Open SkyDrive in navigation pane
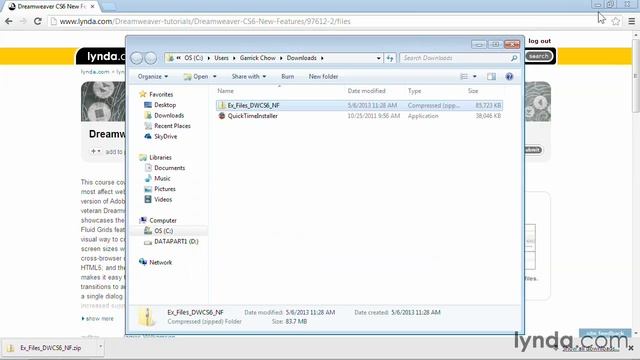 click(x=165, y=137)
